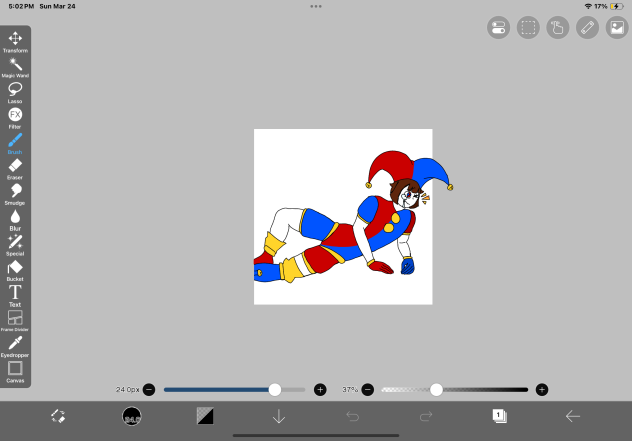Tap the back arrow to exit
The height and width of the screenshot is (441, 632).
tap(573, 416)
